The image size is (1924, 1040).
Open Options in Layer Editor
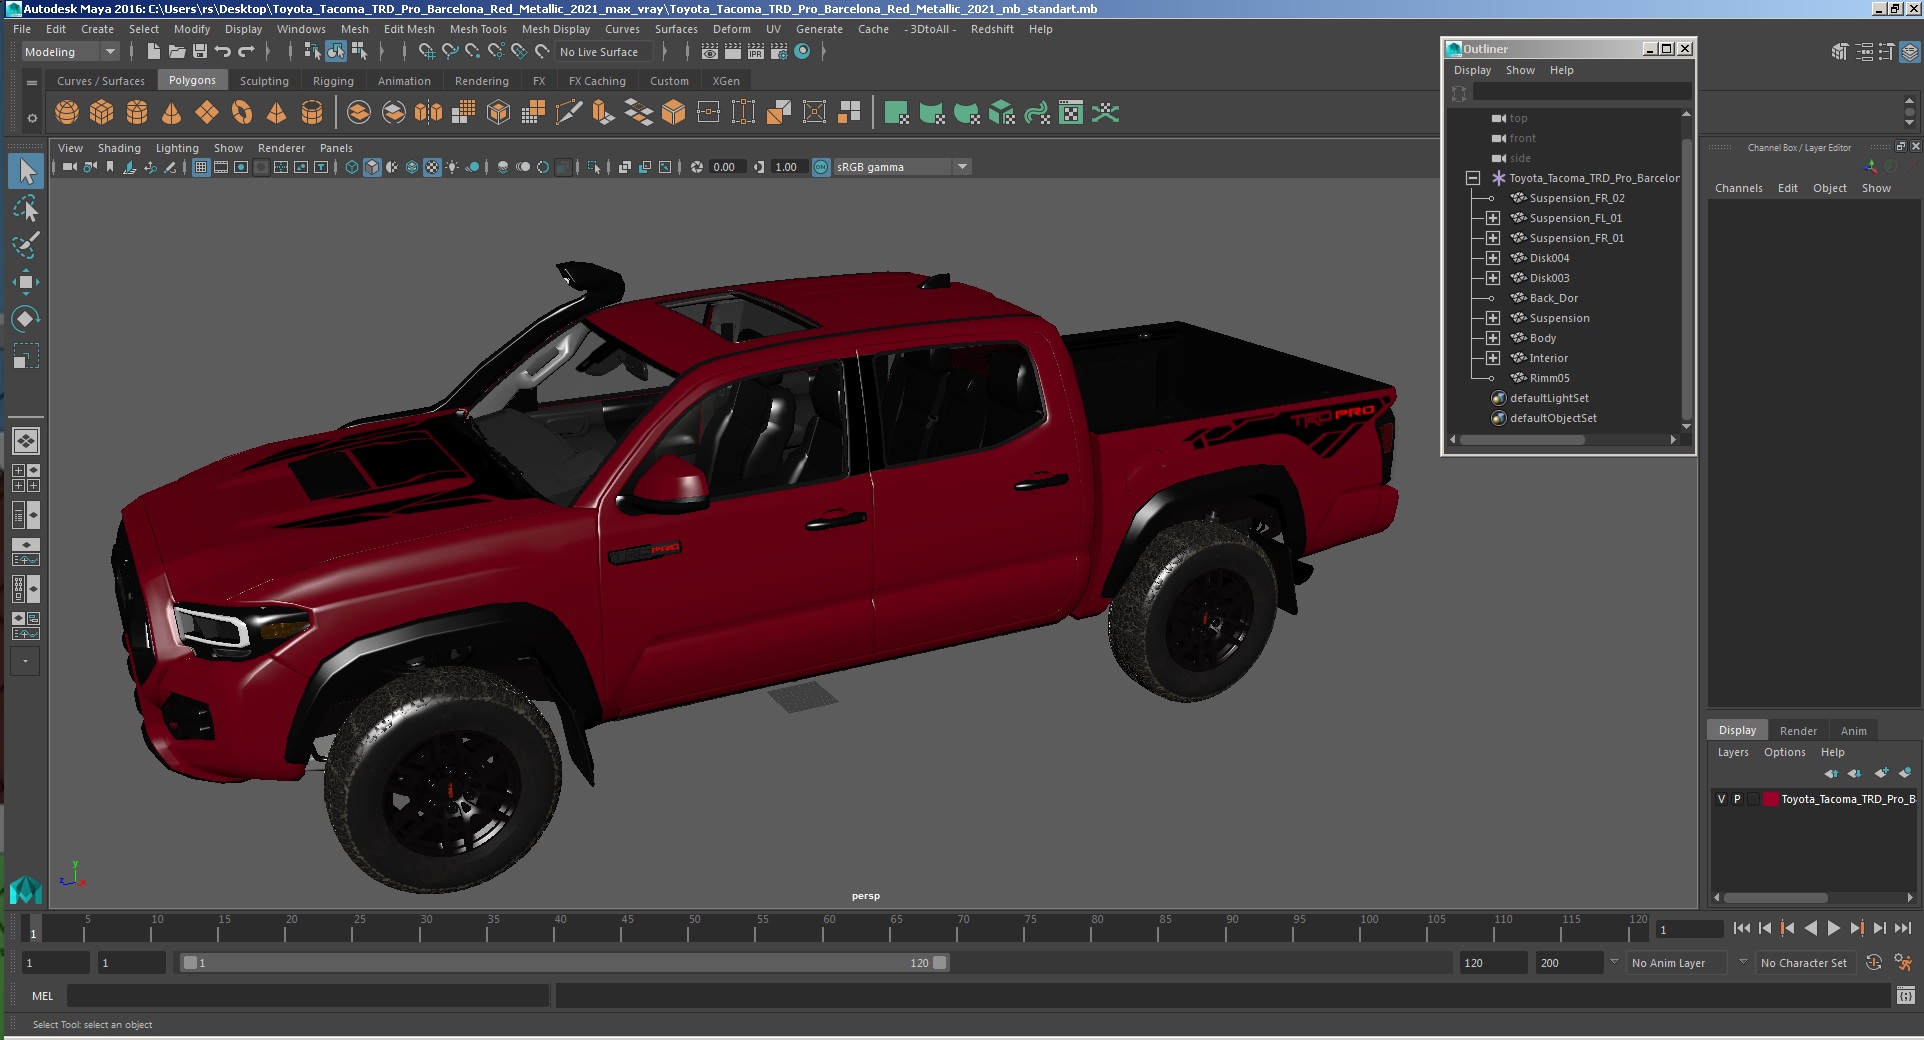click(1784, 752)
